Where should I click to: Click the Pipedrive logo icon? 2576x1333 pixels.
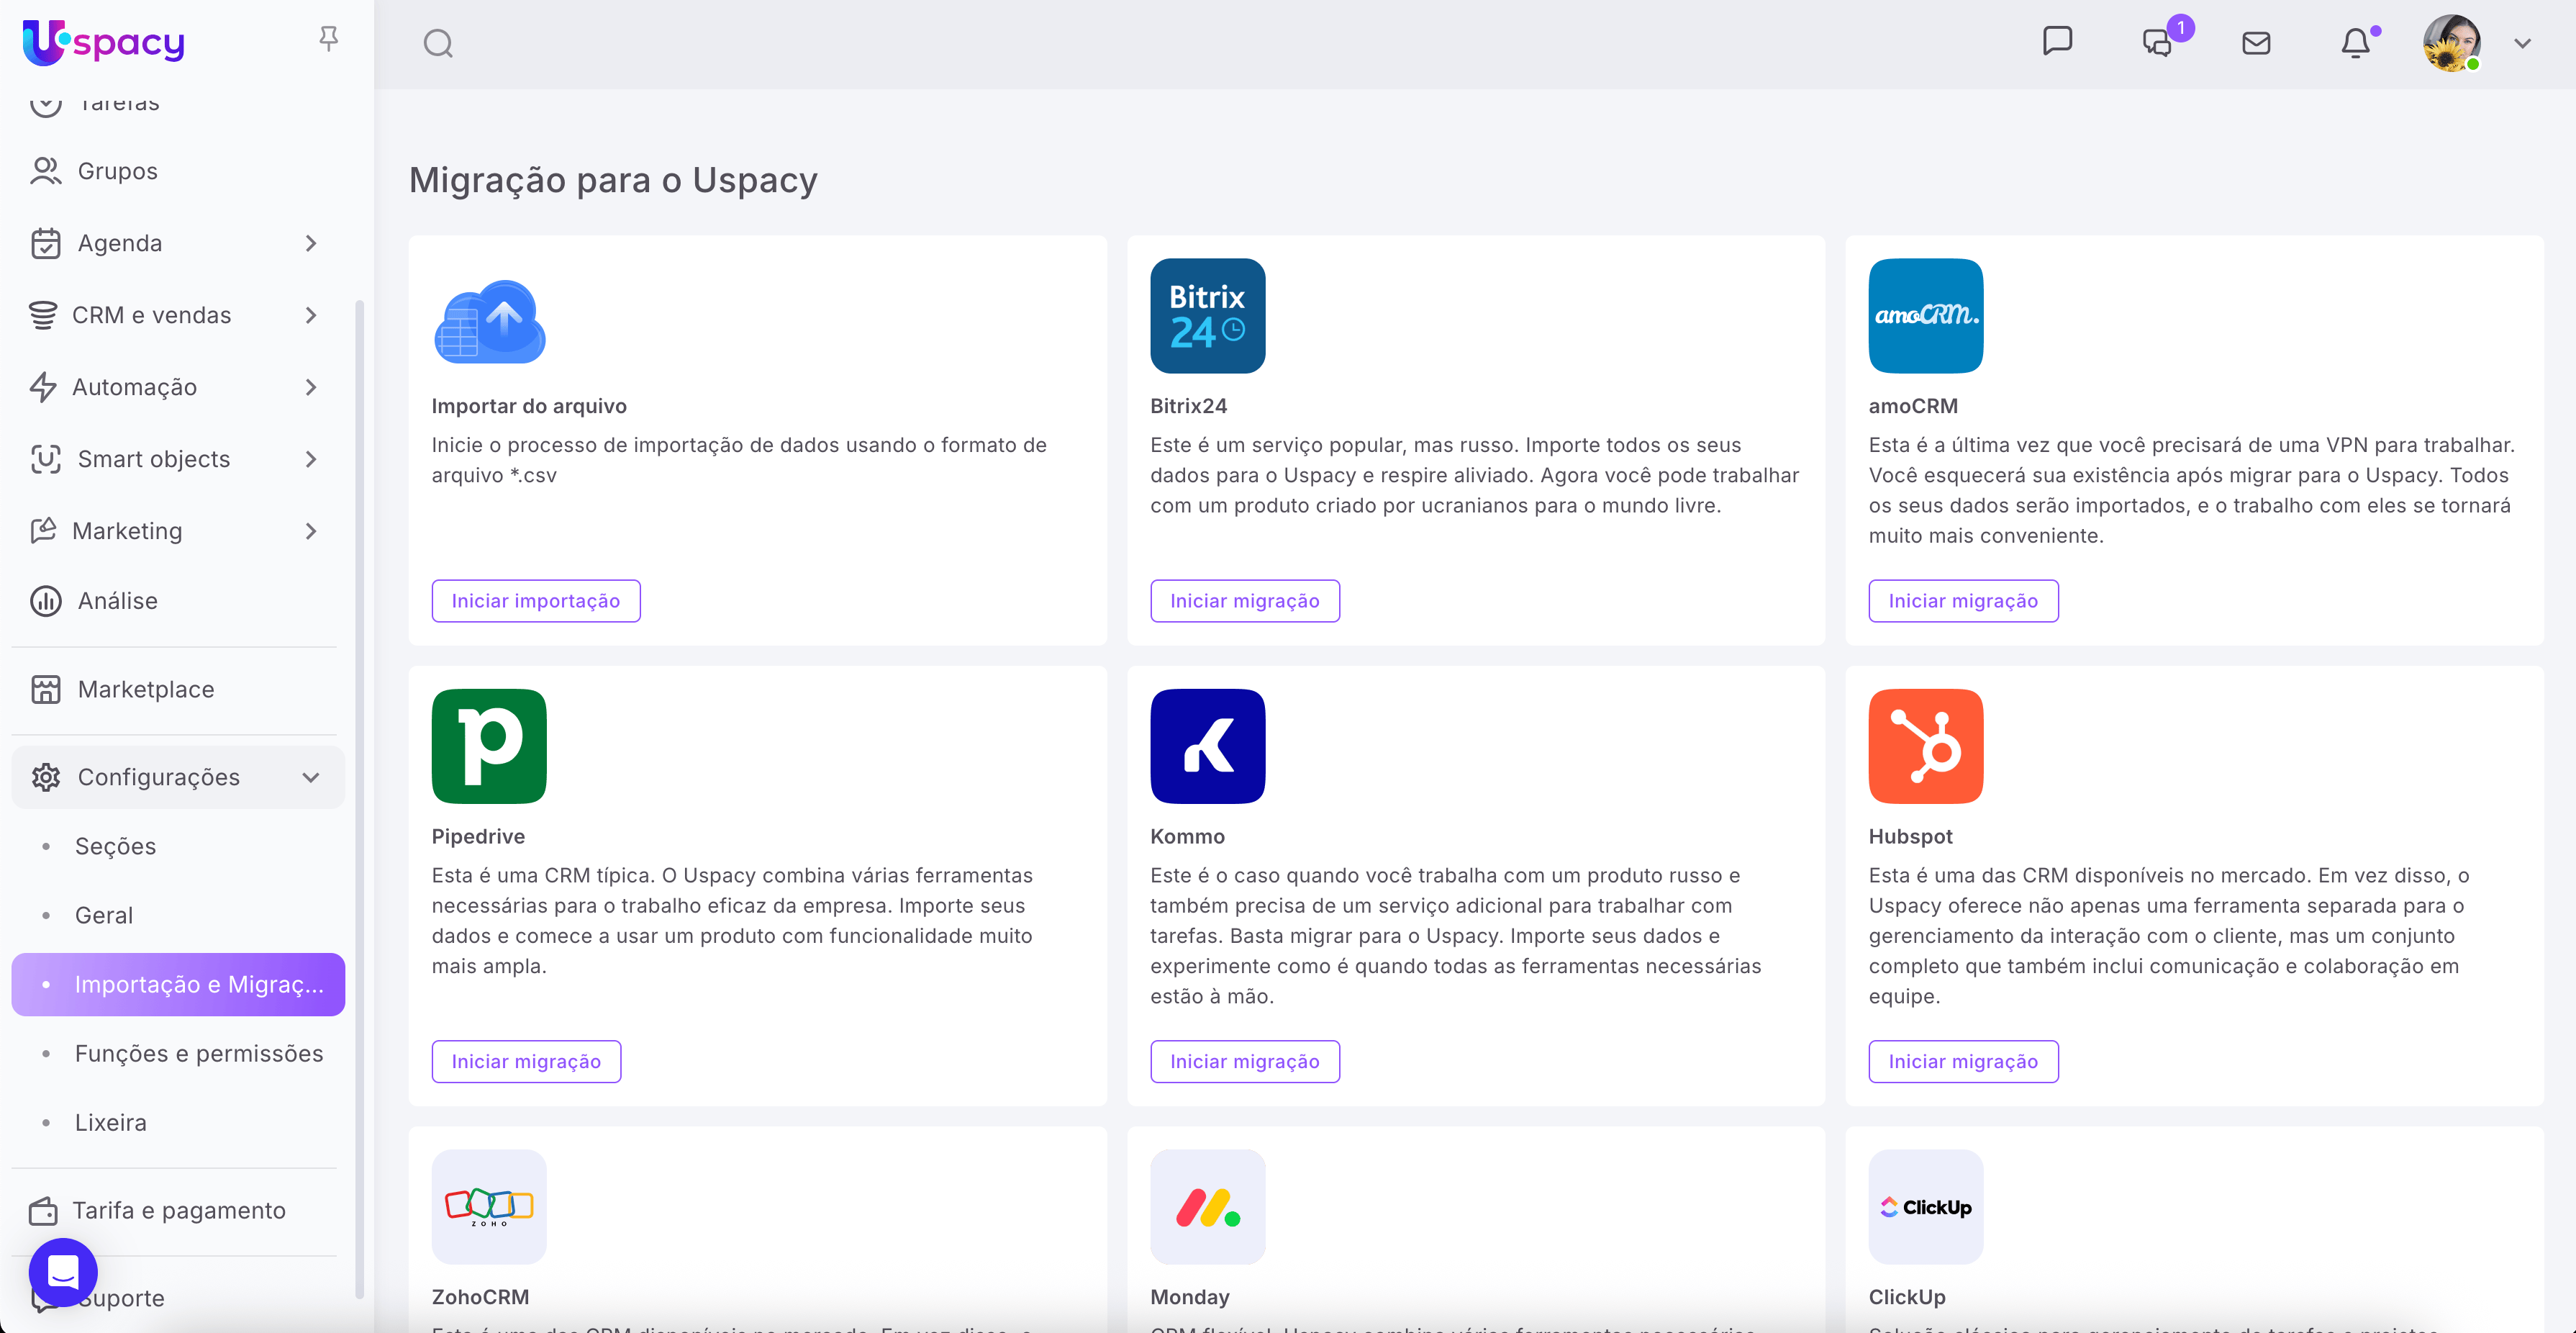[x=489, y=746]
